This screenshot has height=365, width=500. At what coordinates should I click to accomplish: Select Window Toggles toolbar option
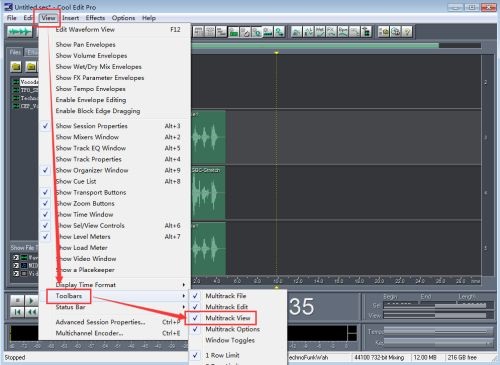tap(238, 340)
